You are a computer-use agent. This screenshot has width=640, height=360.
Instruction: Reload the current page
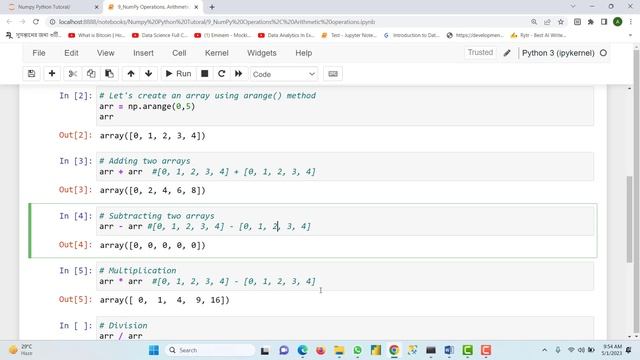point(36,22)
